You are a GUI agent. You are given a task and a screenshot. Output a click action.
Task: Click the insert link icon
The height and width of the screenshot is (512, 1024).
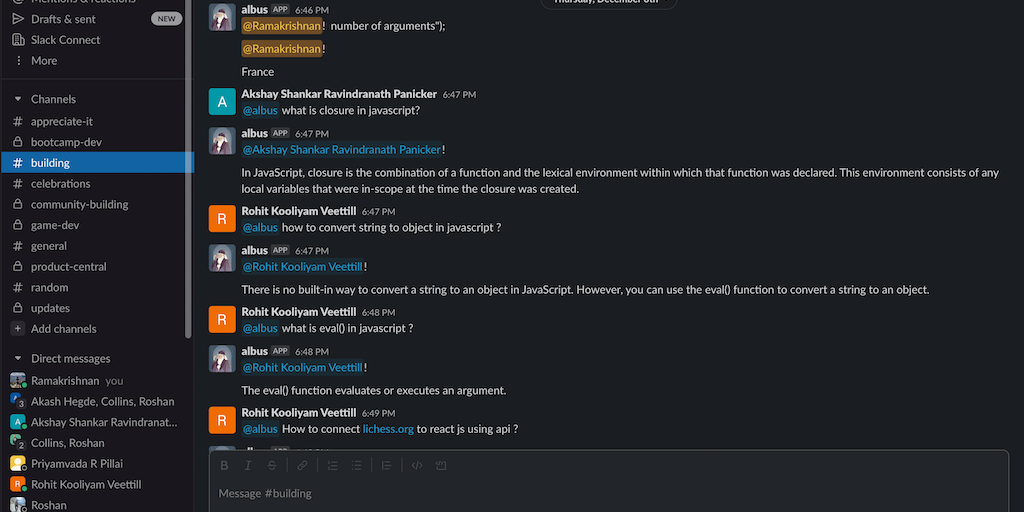click(302, 465)
